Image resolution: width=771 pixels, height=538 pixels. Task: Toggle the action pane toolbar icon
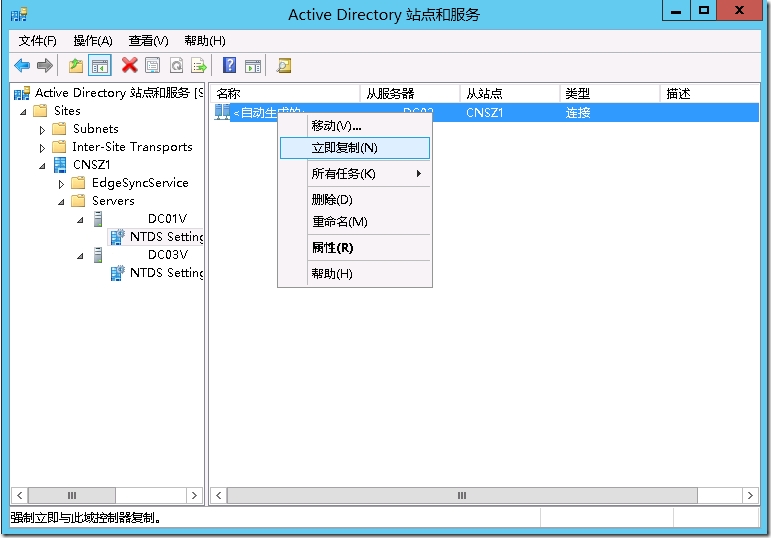pyautogui.click(x=253, y=65)
